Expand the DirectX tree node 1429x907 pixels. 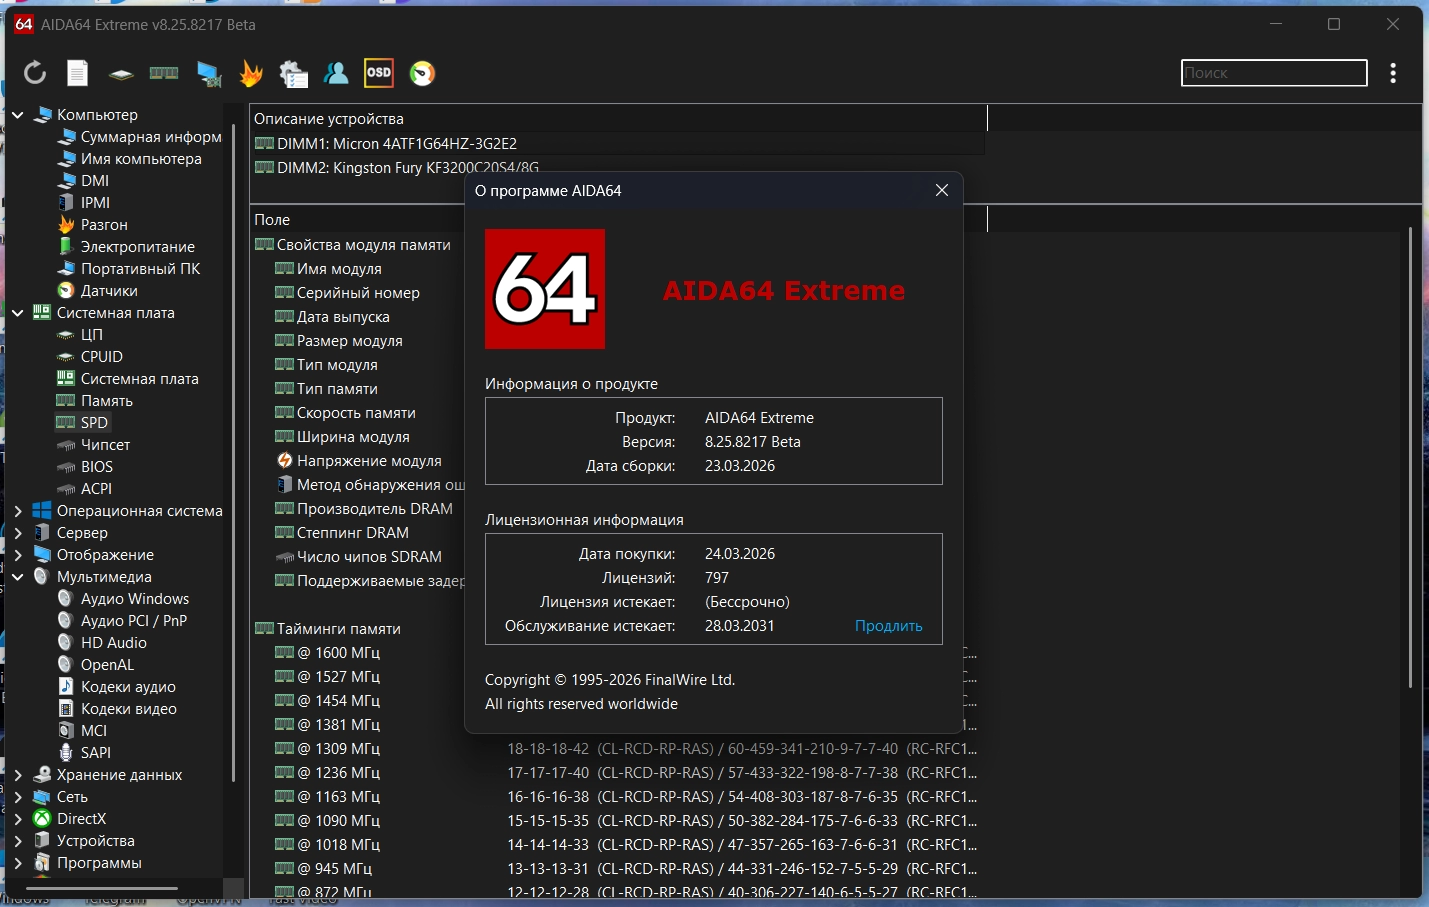click(17, 819)
